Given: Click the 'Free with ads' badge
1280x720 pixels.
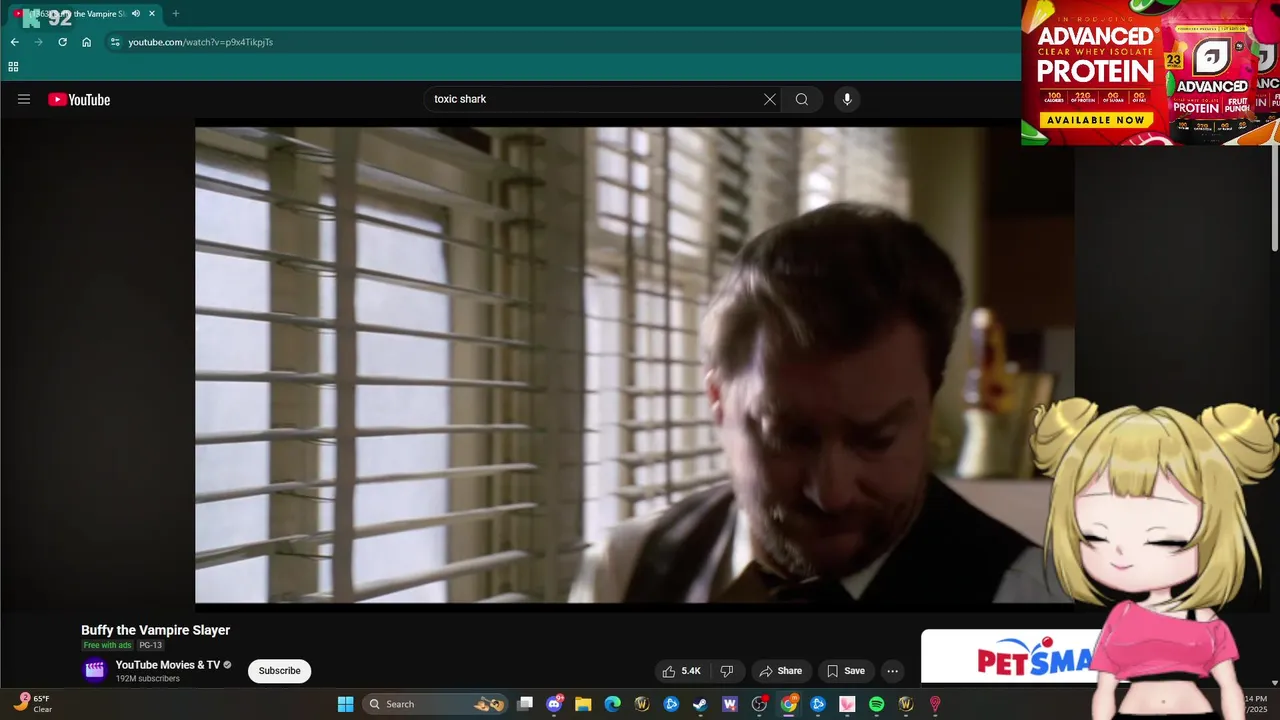Looking at the screenshot, I should pos(107,646).
